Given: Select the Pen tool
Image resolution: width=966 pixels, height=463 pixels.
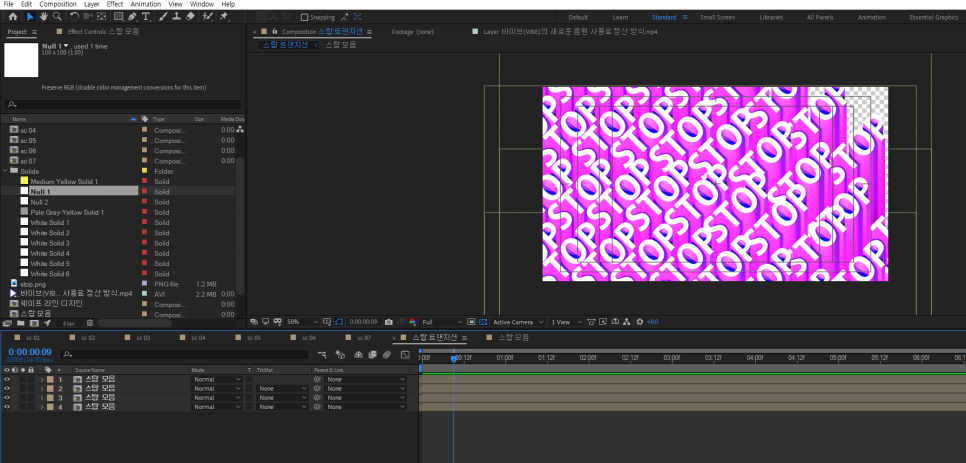Looking at the screenshot, I should point(132,17).
